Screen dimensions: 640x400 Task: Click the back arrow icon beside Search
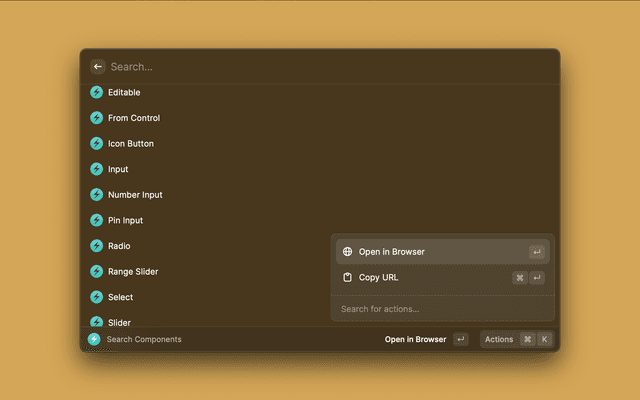coord(98,67)
